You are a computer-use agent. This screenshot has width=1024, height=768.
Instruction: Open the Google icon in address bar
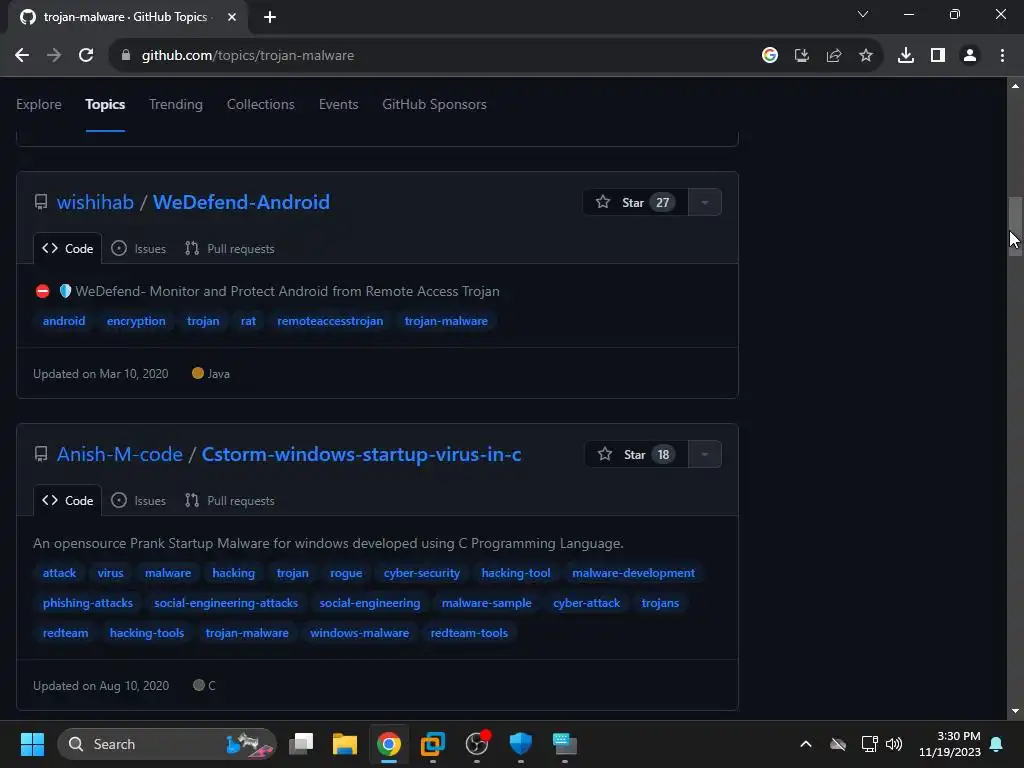(x=770, y=56)
